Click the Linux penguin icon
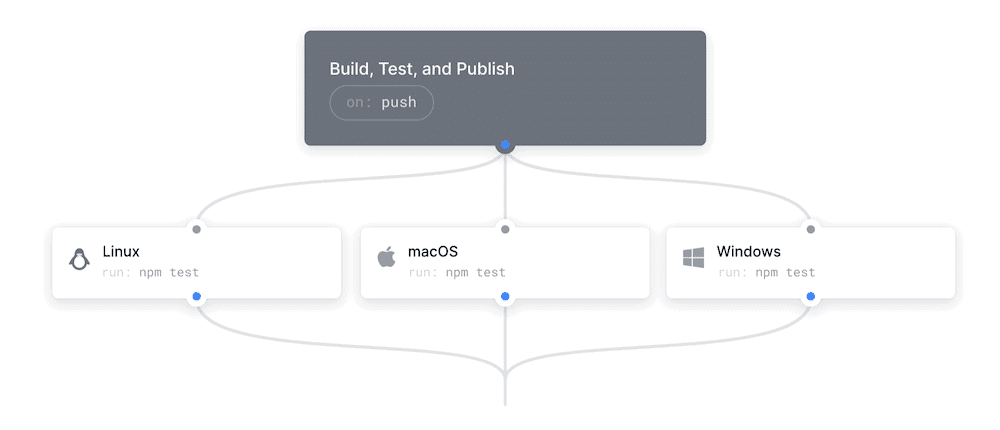This screenshot has height=430, width=1000. (x=79, y=259)
